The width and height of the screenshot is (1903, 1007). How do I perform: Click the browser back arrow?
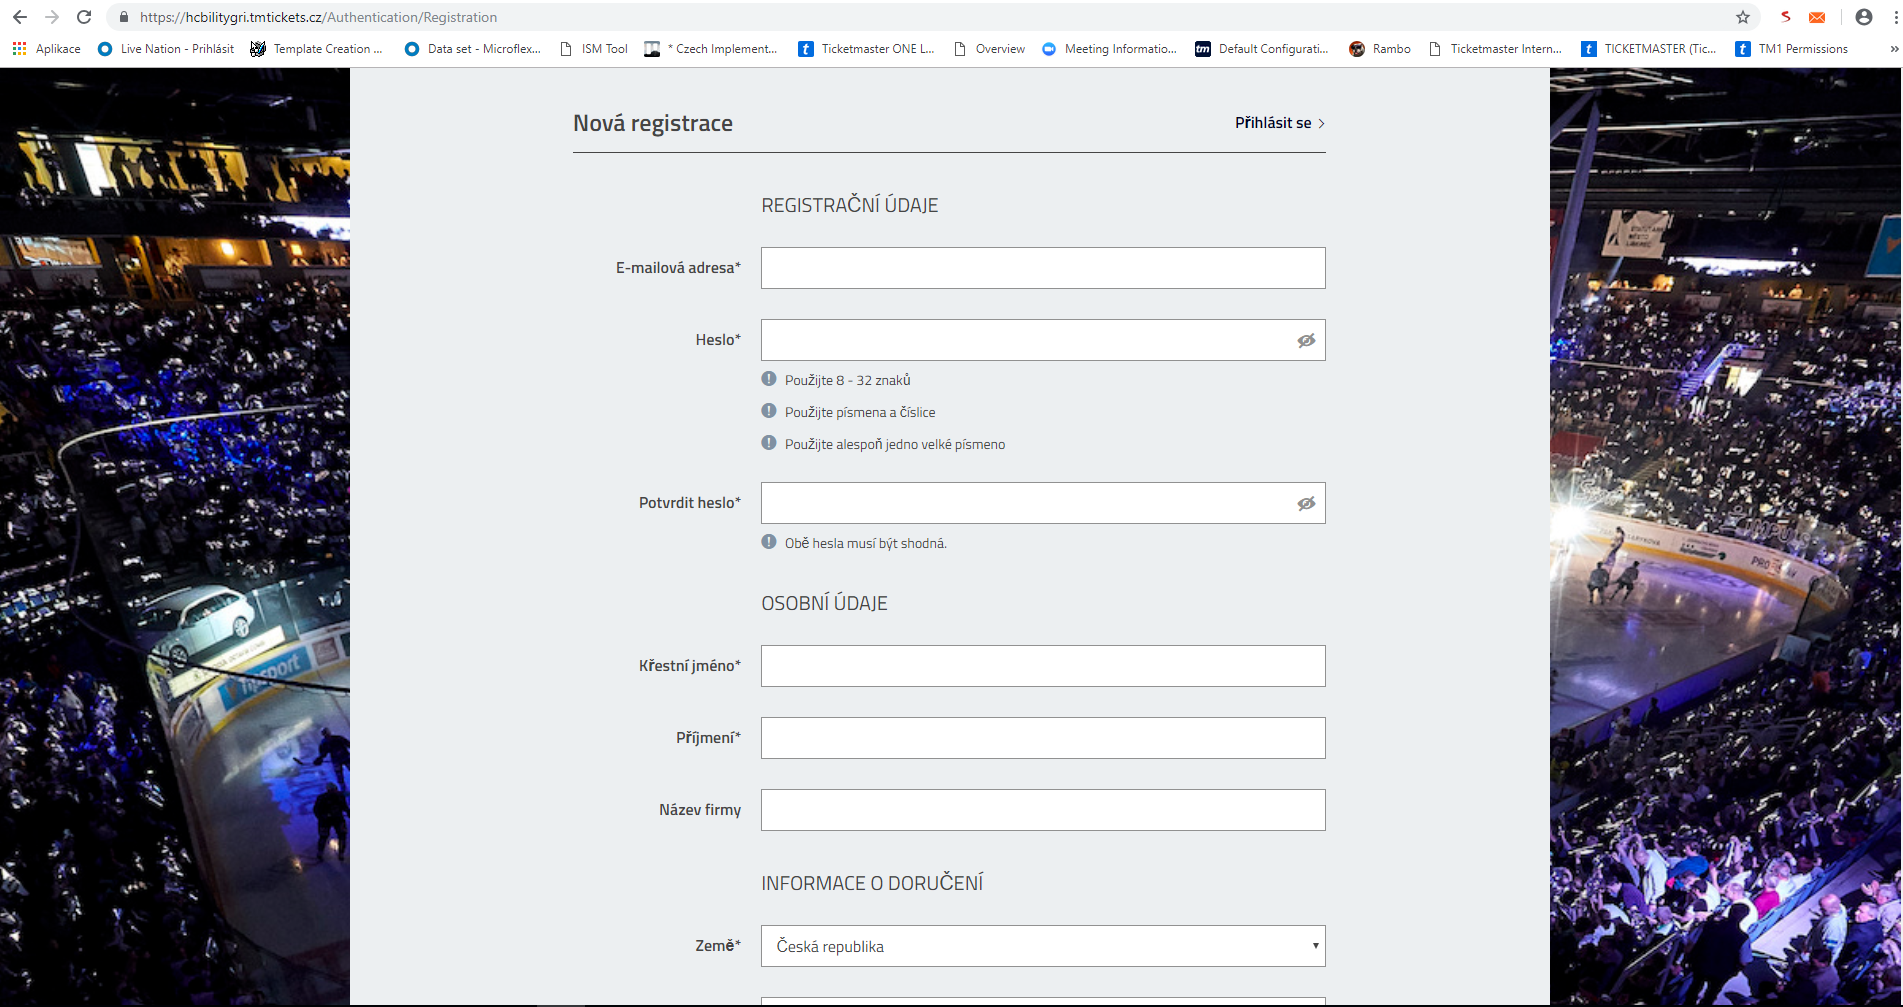(x=20, y=17)
